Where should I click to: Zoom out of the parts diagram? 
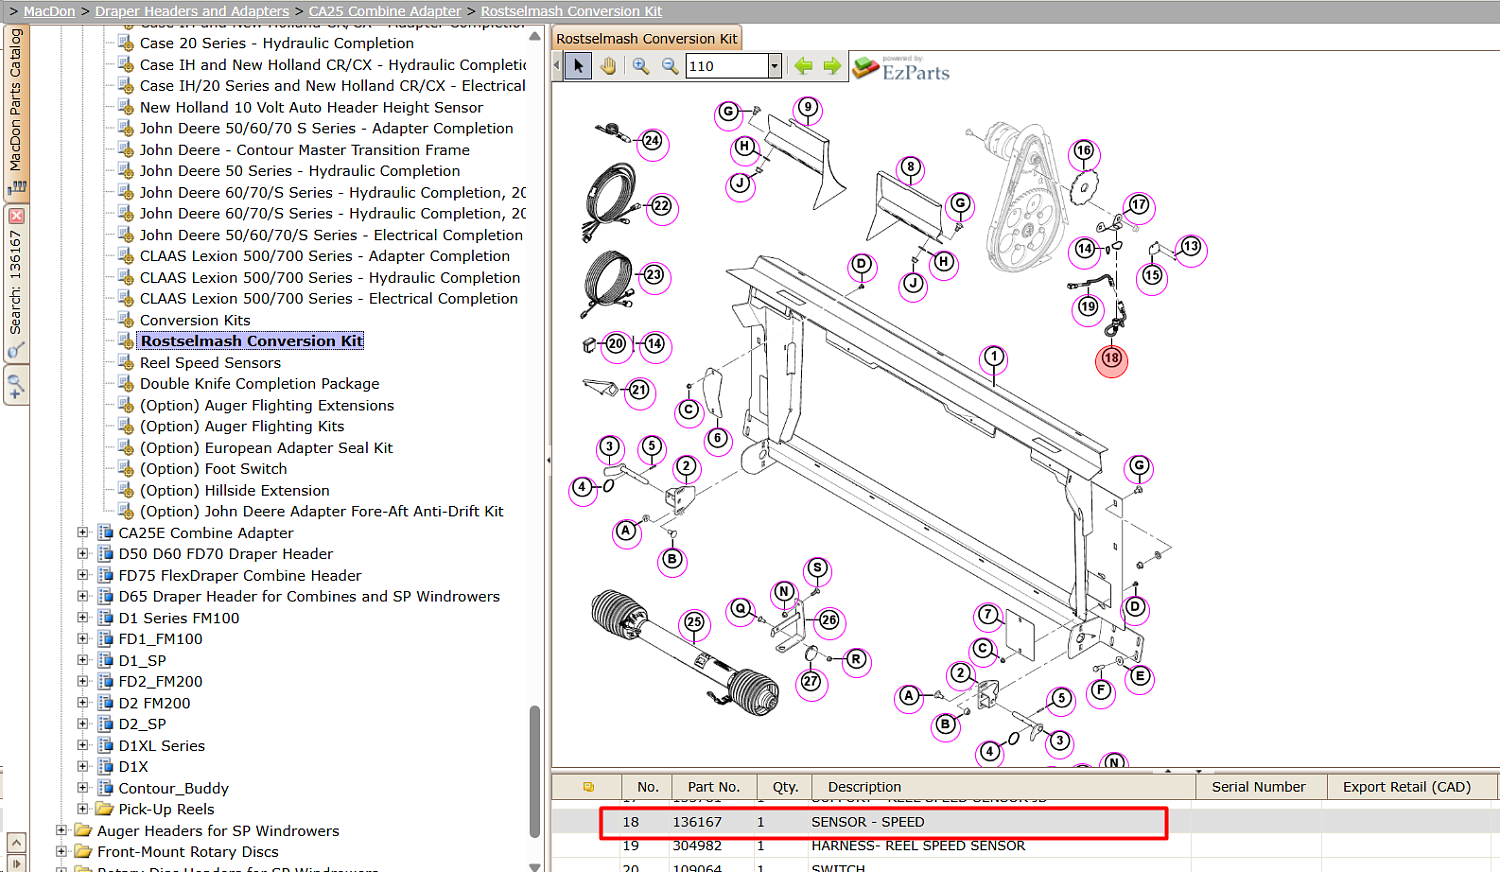click(x=670, y=66)
